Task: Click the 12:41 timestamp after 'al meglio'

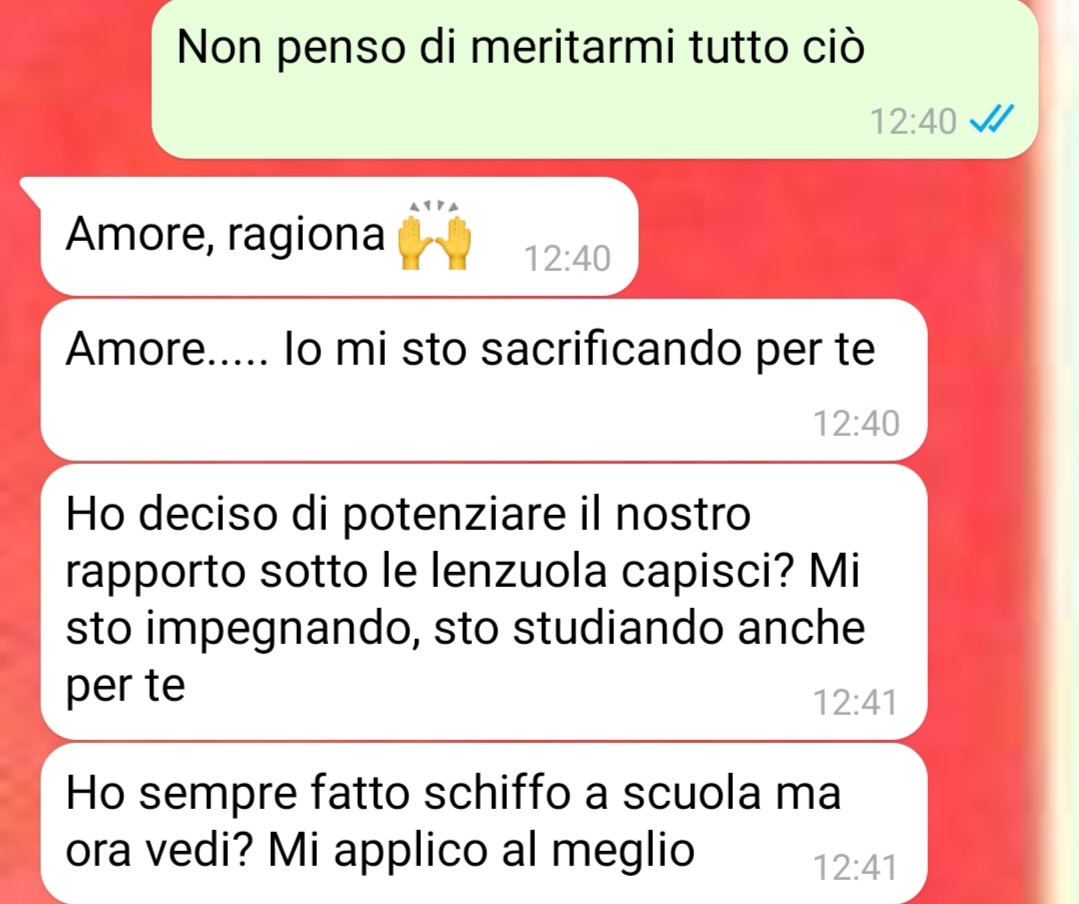Action: (x=855, y=867)
